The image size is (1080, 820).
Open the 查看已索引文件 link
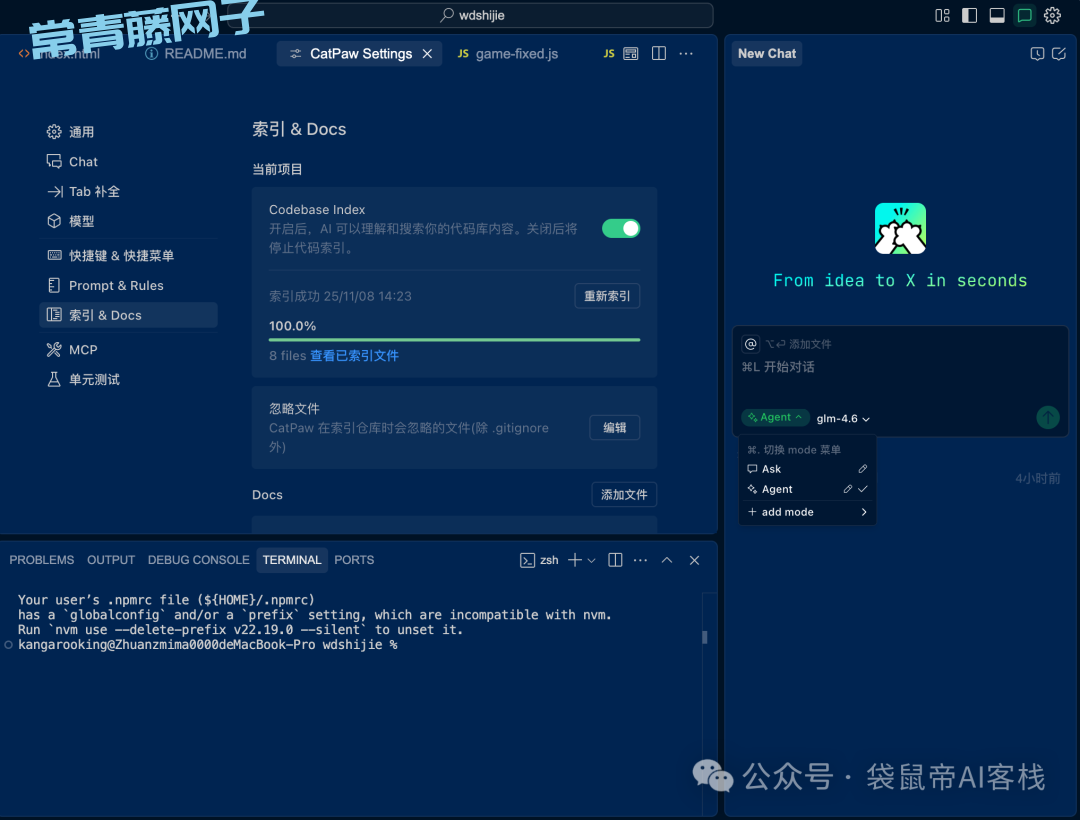tap(354, 356)
